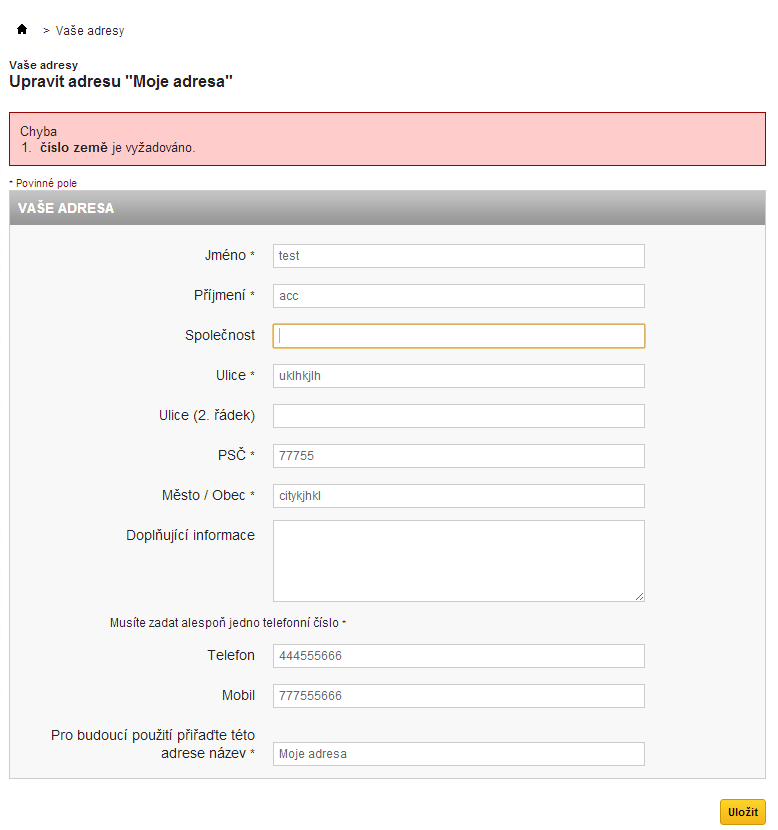778x830 pixels.
Task: Open the Vaše adresy breadcrumb link
Action: coord(90,31)
